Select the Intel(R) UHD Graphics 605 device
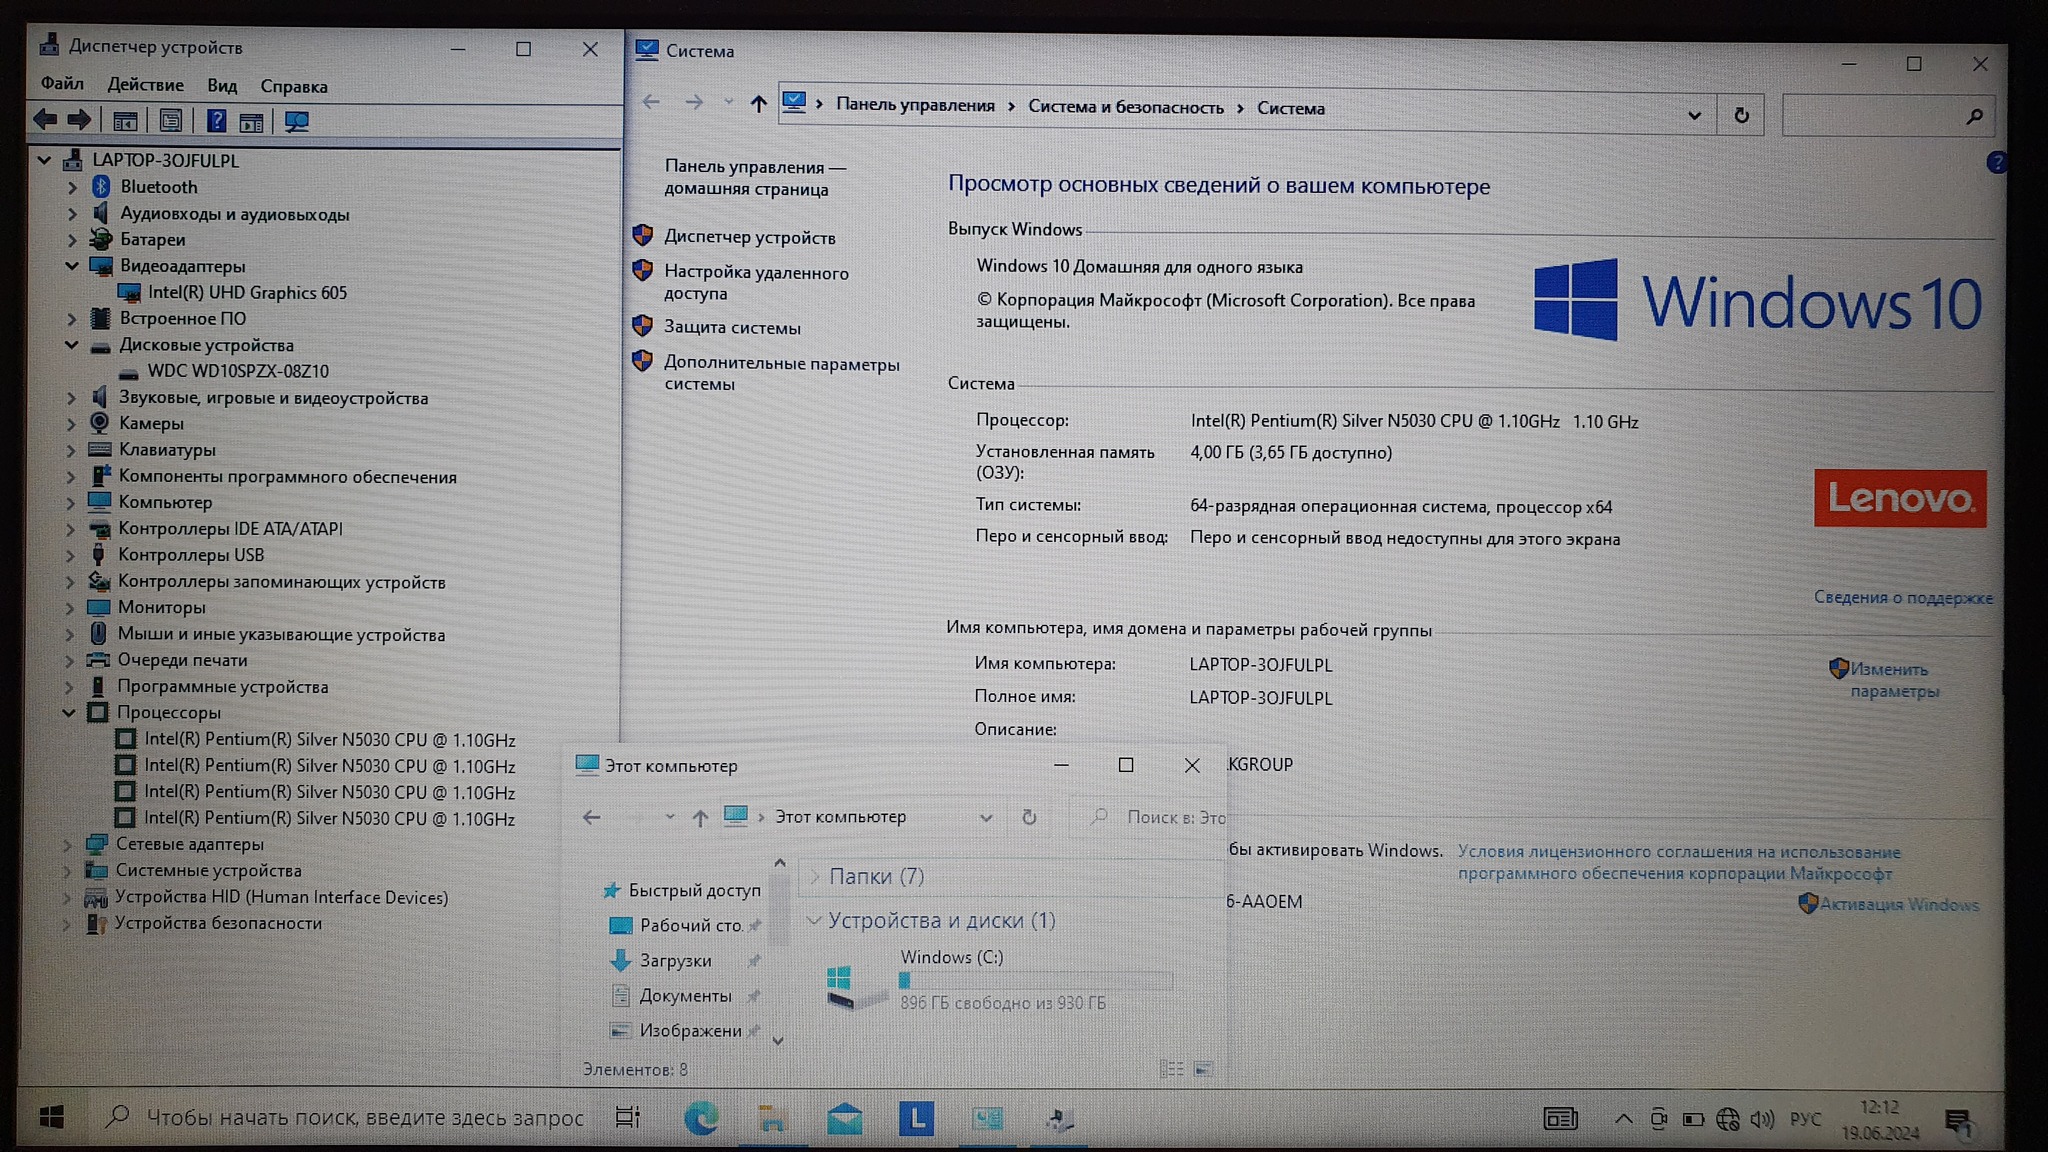This screenshot has width=2048, height=1152. 247,292
